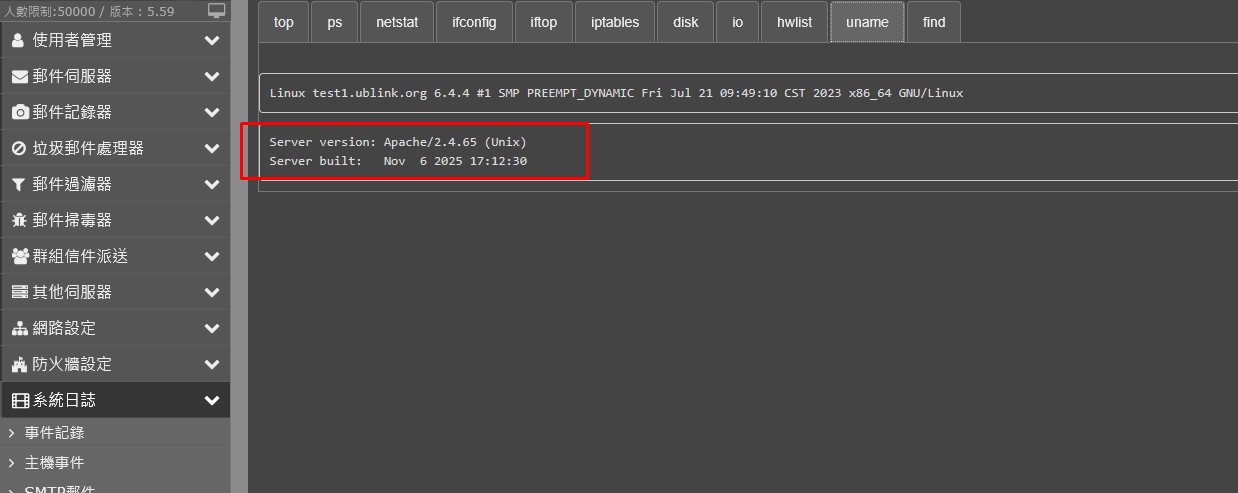The height and width of the screenshot is (493, 1238).
Task: Expand the 其他伺服器 chevron
Action: pyautogui.click(x=211, y=293)
